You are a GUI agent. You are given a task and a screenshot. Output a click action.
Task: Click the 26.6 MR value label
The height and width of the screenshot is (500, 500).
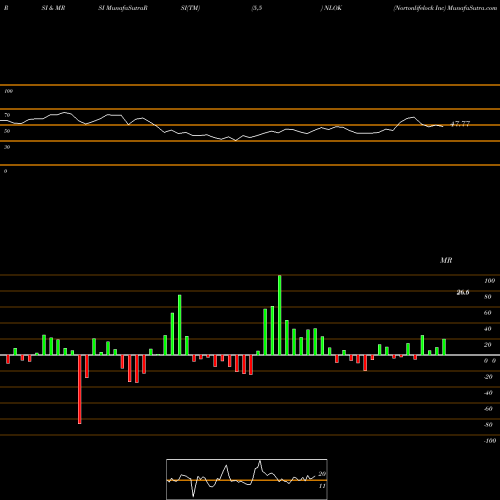(463, 293)
